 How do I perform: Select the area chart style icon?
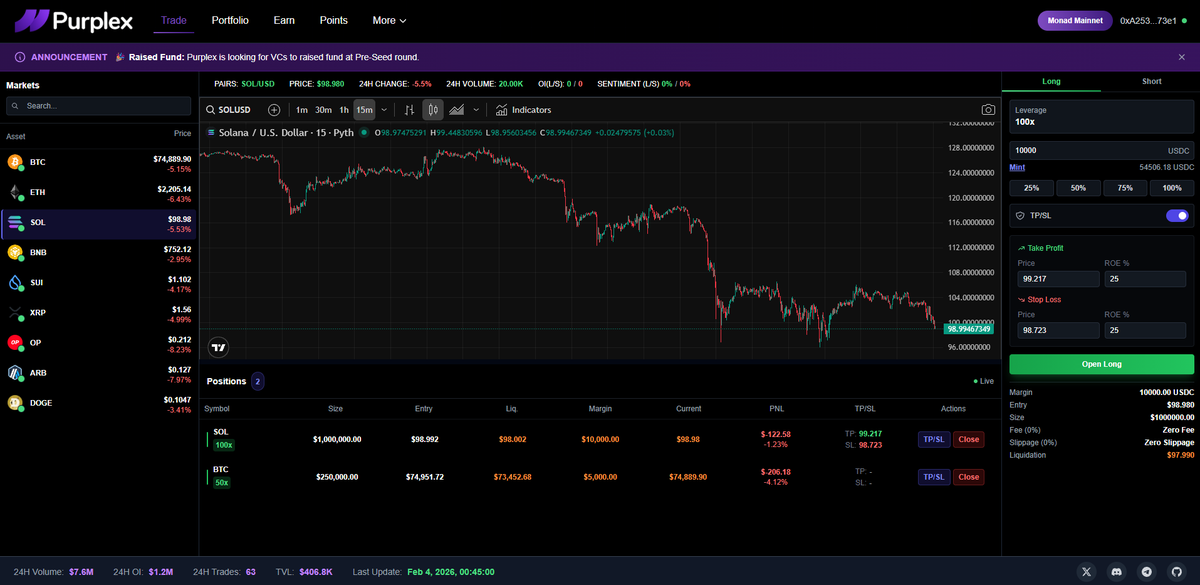click(456, 110)
